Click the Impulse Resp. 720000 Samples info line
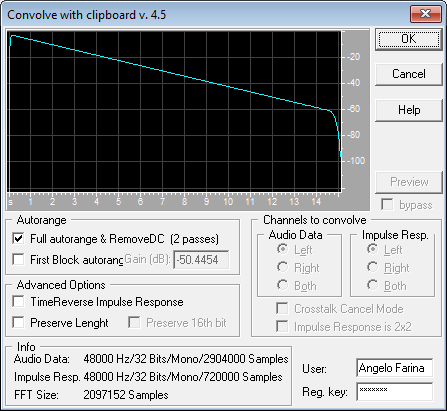 [148, 377]
